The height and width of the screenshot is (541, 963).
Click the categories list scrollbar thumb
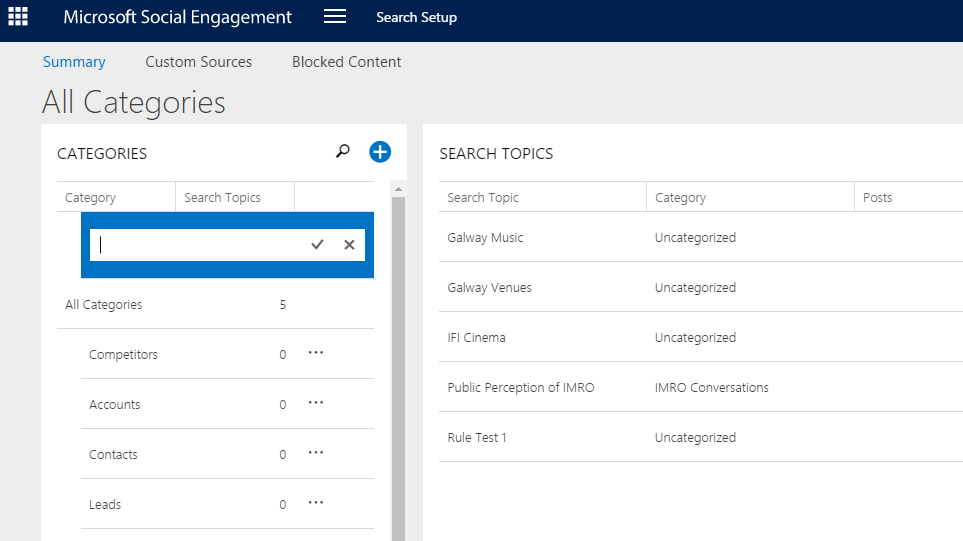(398, 368)
